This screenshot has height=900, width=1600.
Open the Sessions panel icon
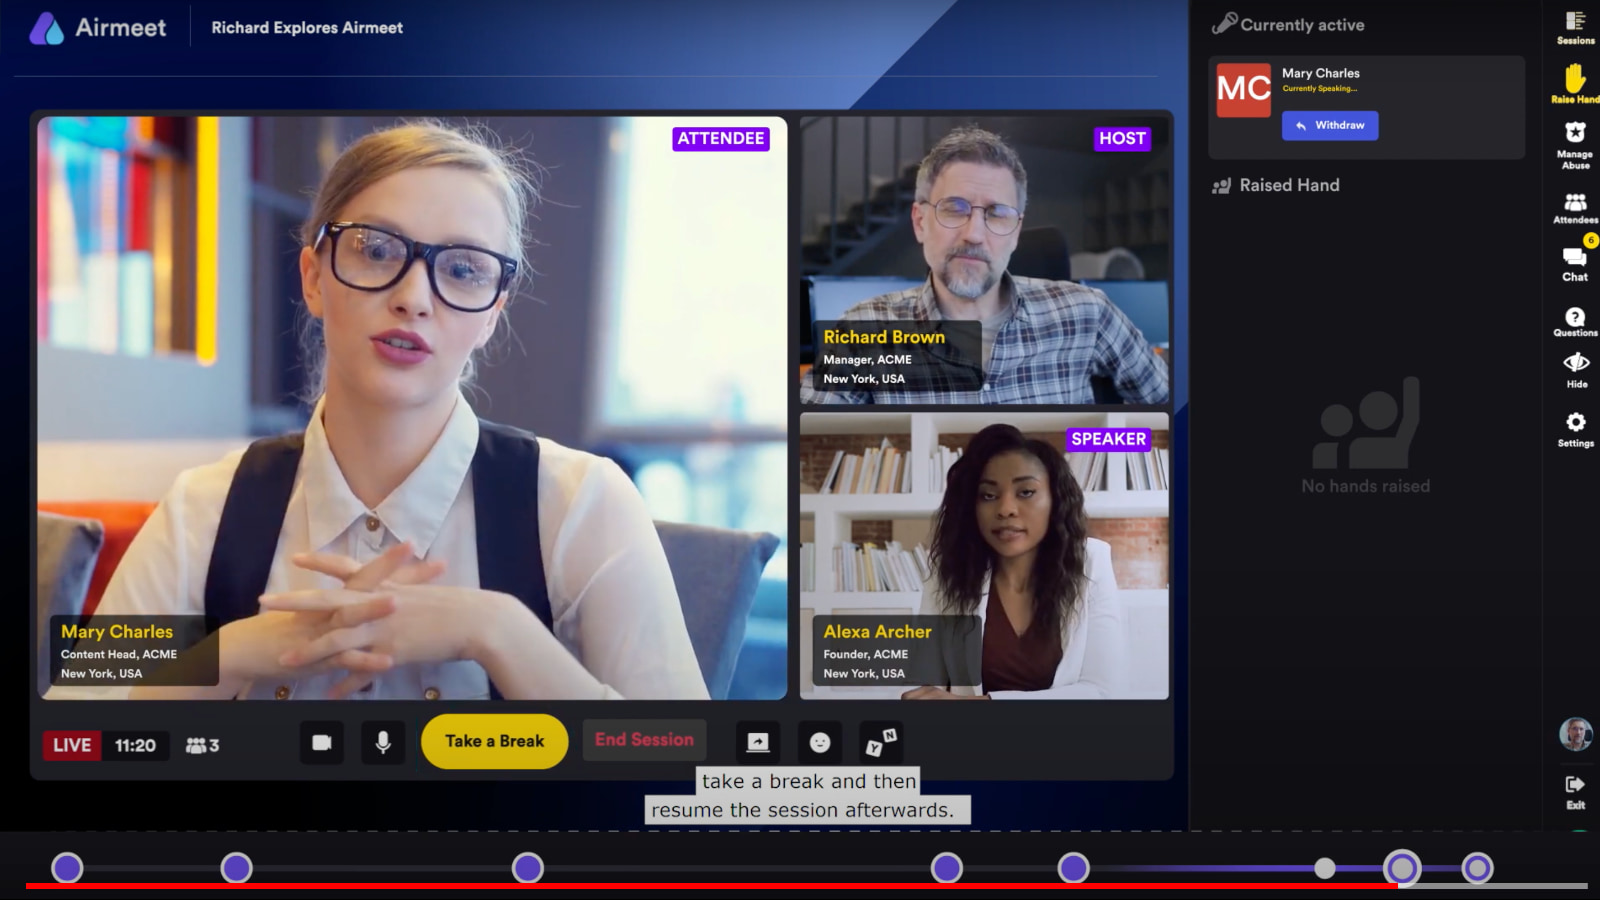click(1575, 27)
